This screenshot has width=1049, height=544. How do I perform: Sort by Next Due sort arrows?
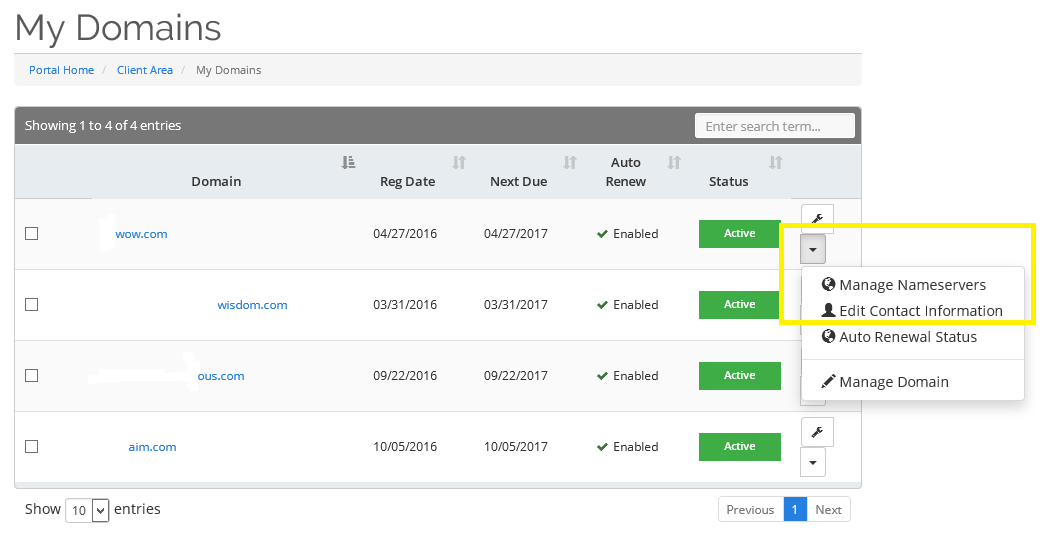[570, 162]
